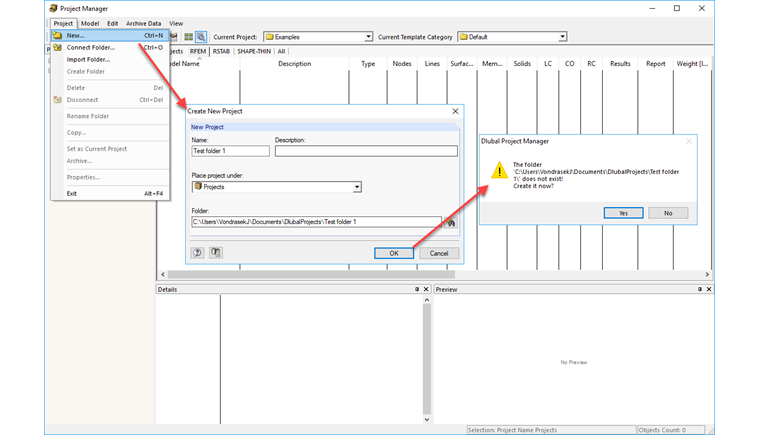760x435 pixels.
Task: Click the green tiles view icon in toolbar
Action: [189, 37]
